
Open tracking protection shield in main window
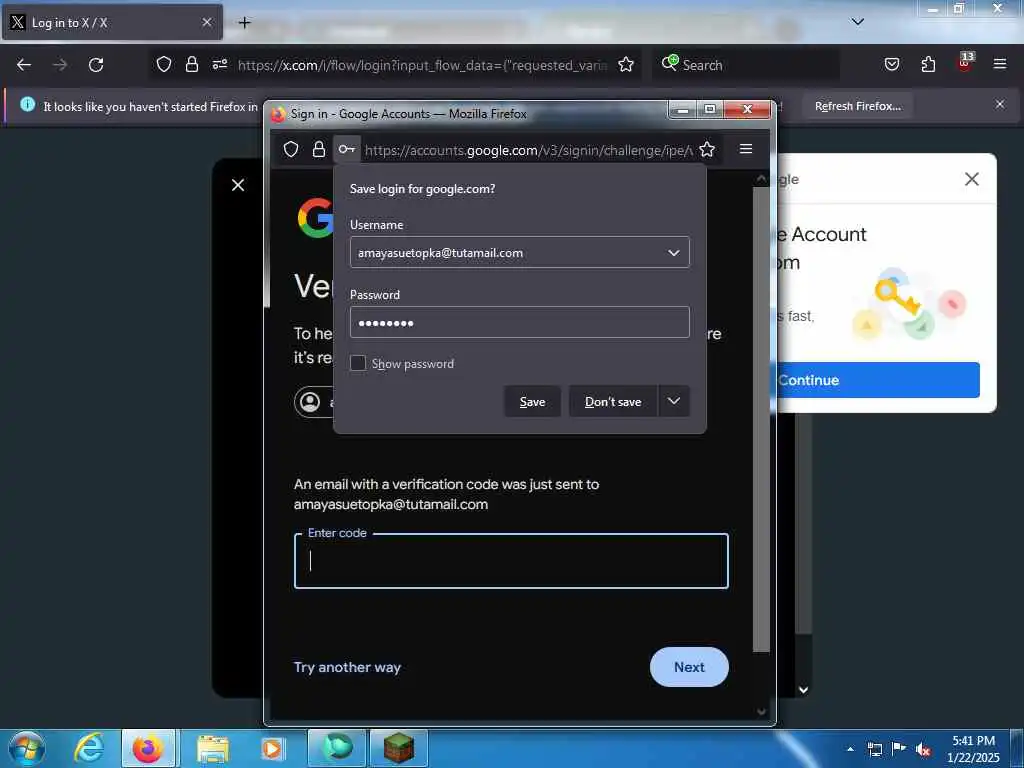coord(164,64)
